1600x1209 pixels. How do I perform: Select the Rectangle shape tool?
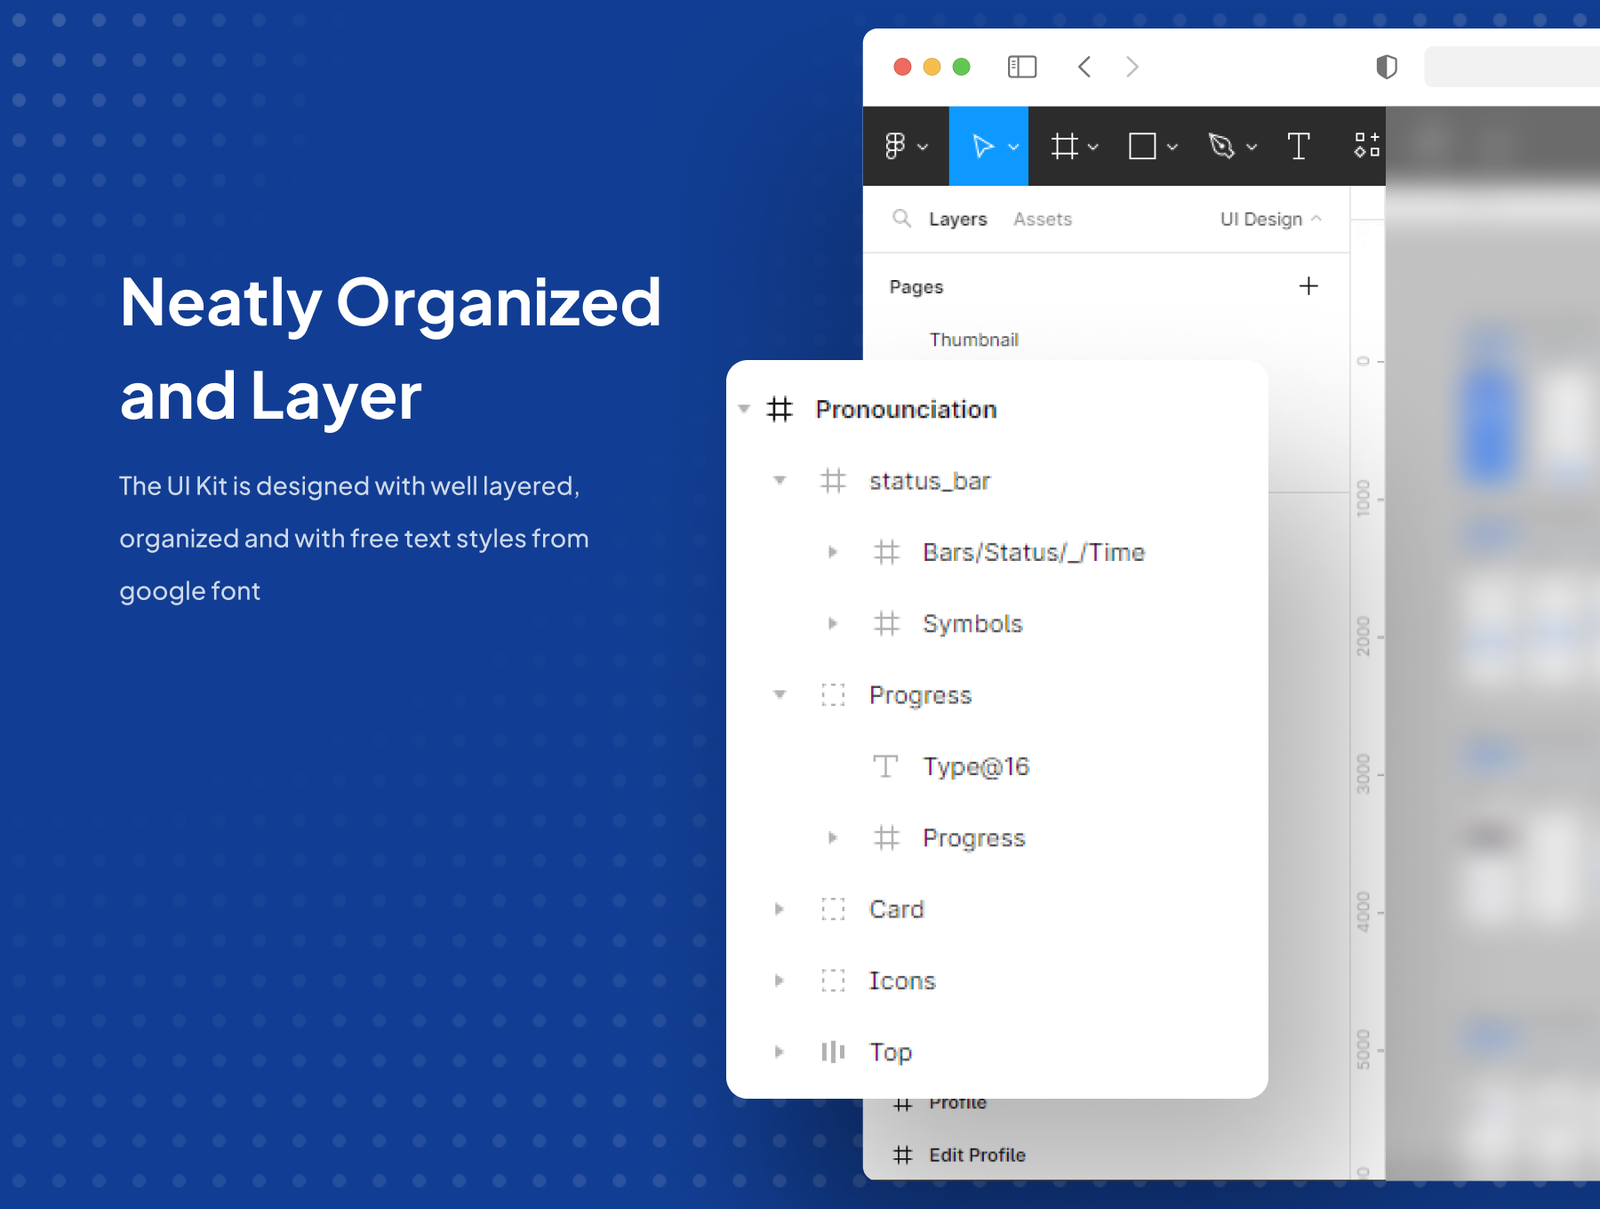point(1142,146)
